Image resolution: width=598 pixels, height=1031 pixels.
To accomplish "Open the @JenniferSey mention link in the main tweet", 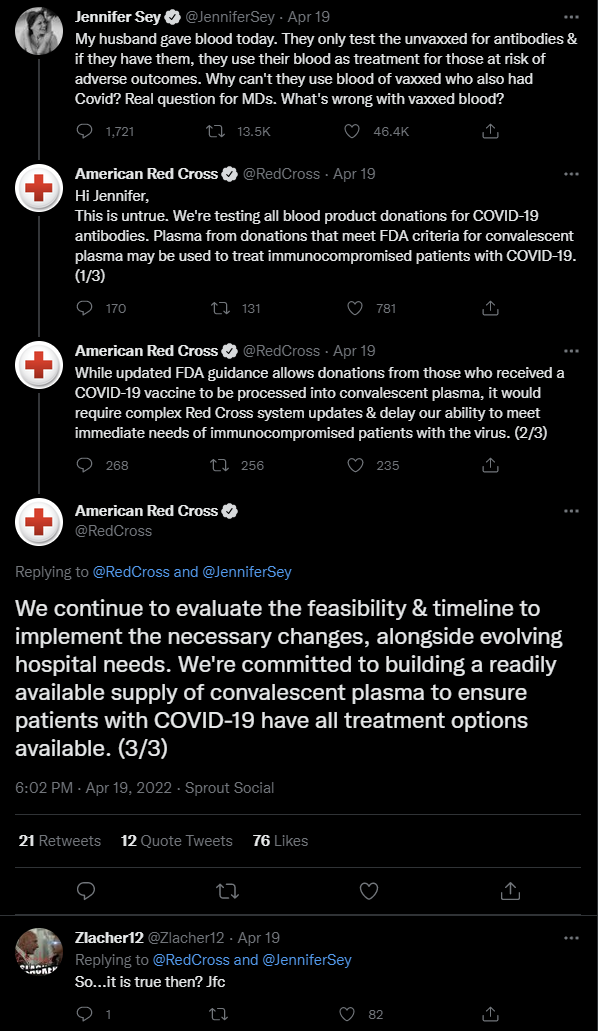I will tap(247, 572).
